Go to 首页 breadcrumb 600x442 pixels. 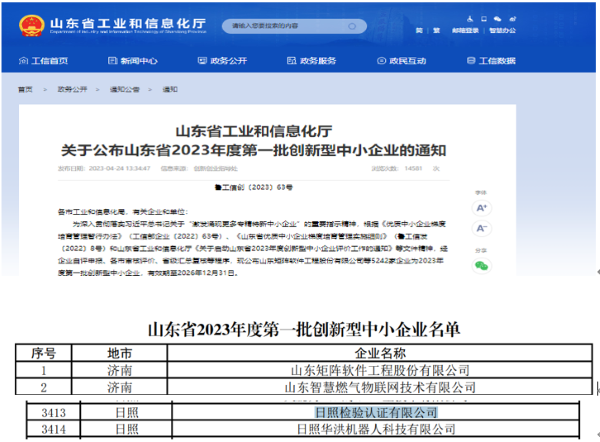(25, 89)
